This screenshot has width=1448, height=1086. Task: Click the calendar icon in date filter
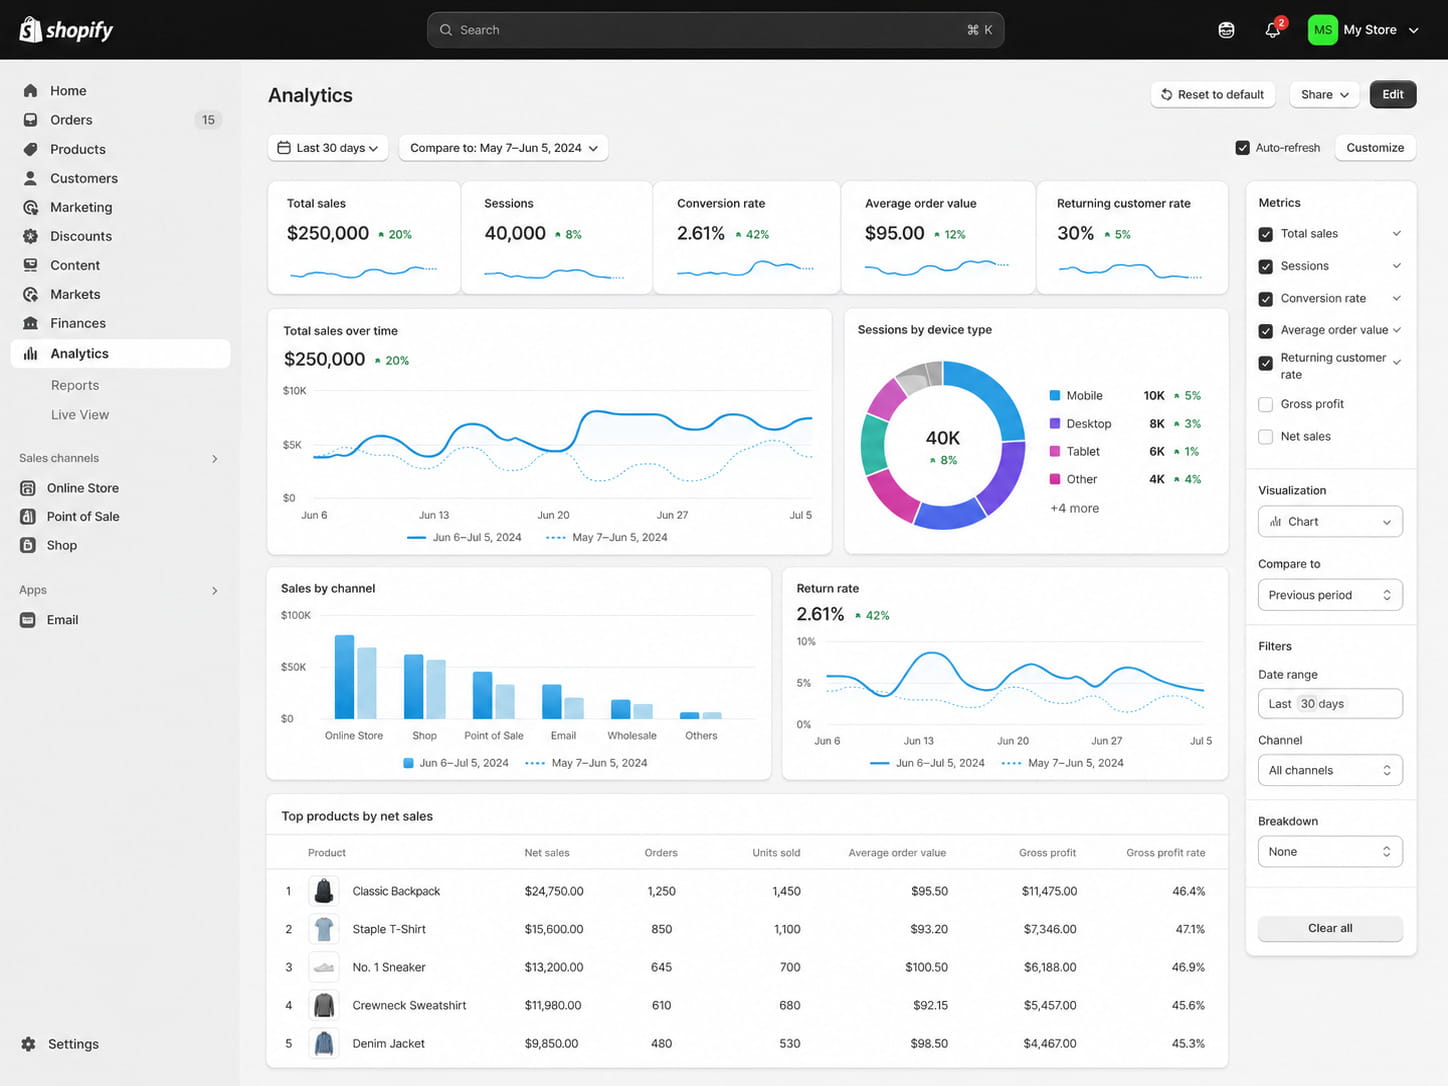284,148
